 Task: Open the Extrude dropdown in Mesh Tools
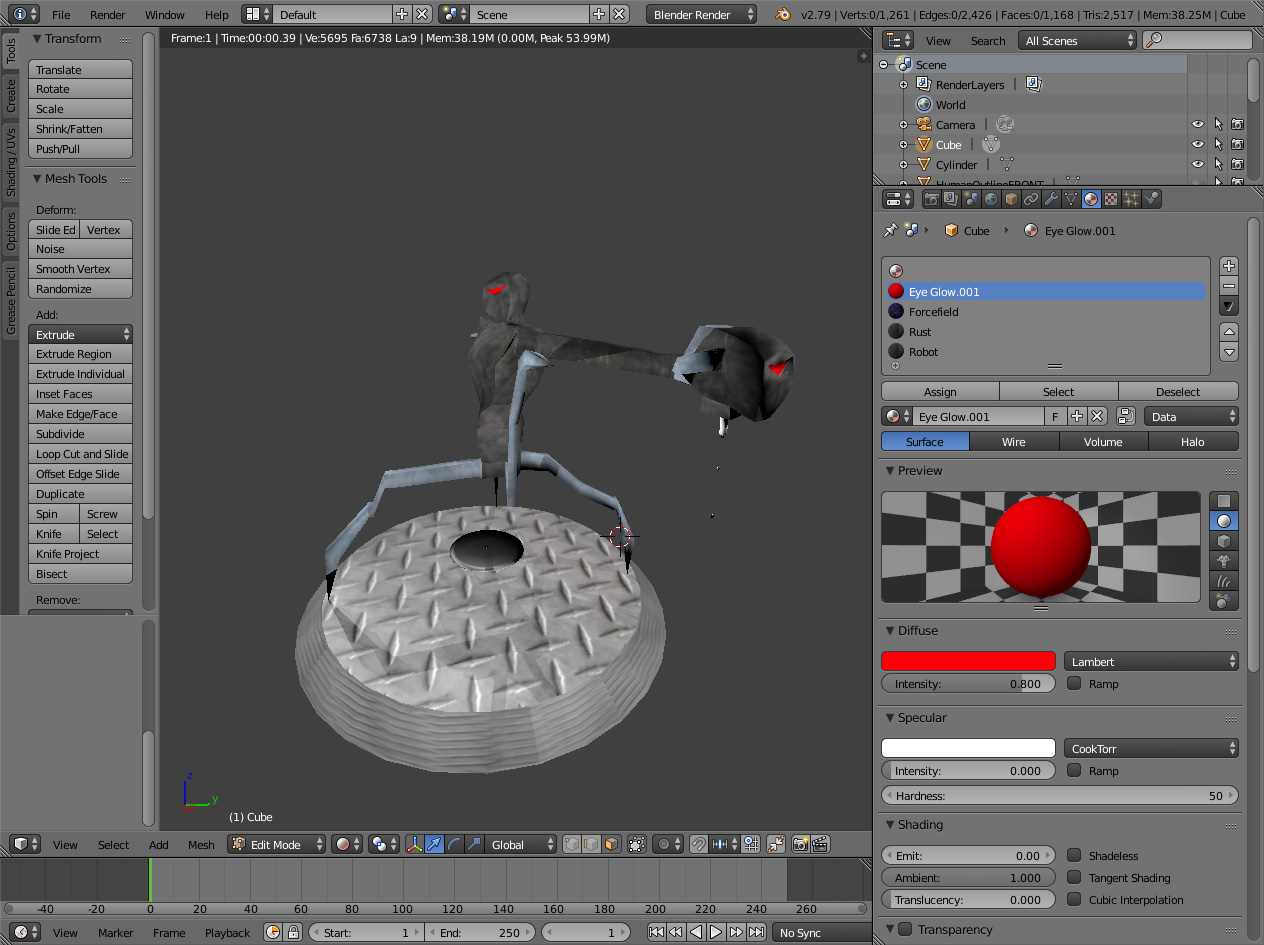pyautogui.click(x=80, y=334)
